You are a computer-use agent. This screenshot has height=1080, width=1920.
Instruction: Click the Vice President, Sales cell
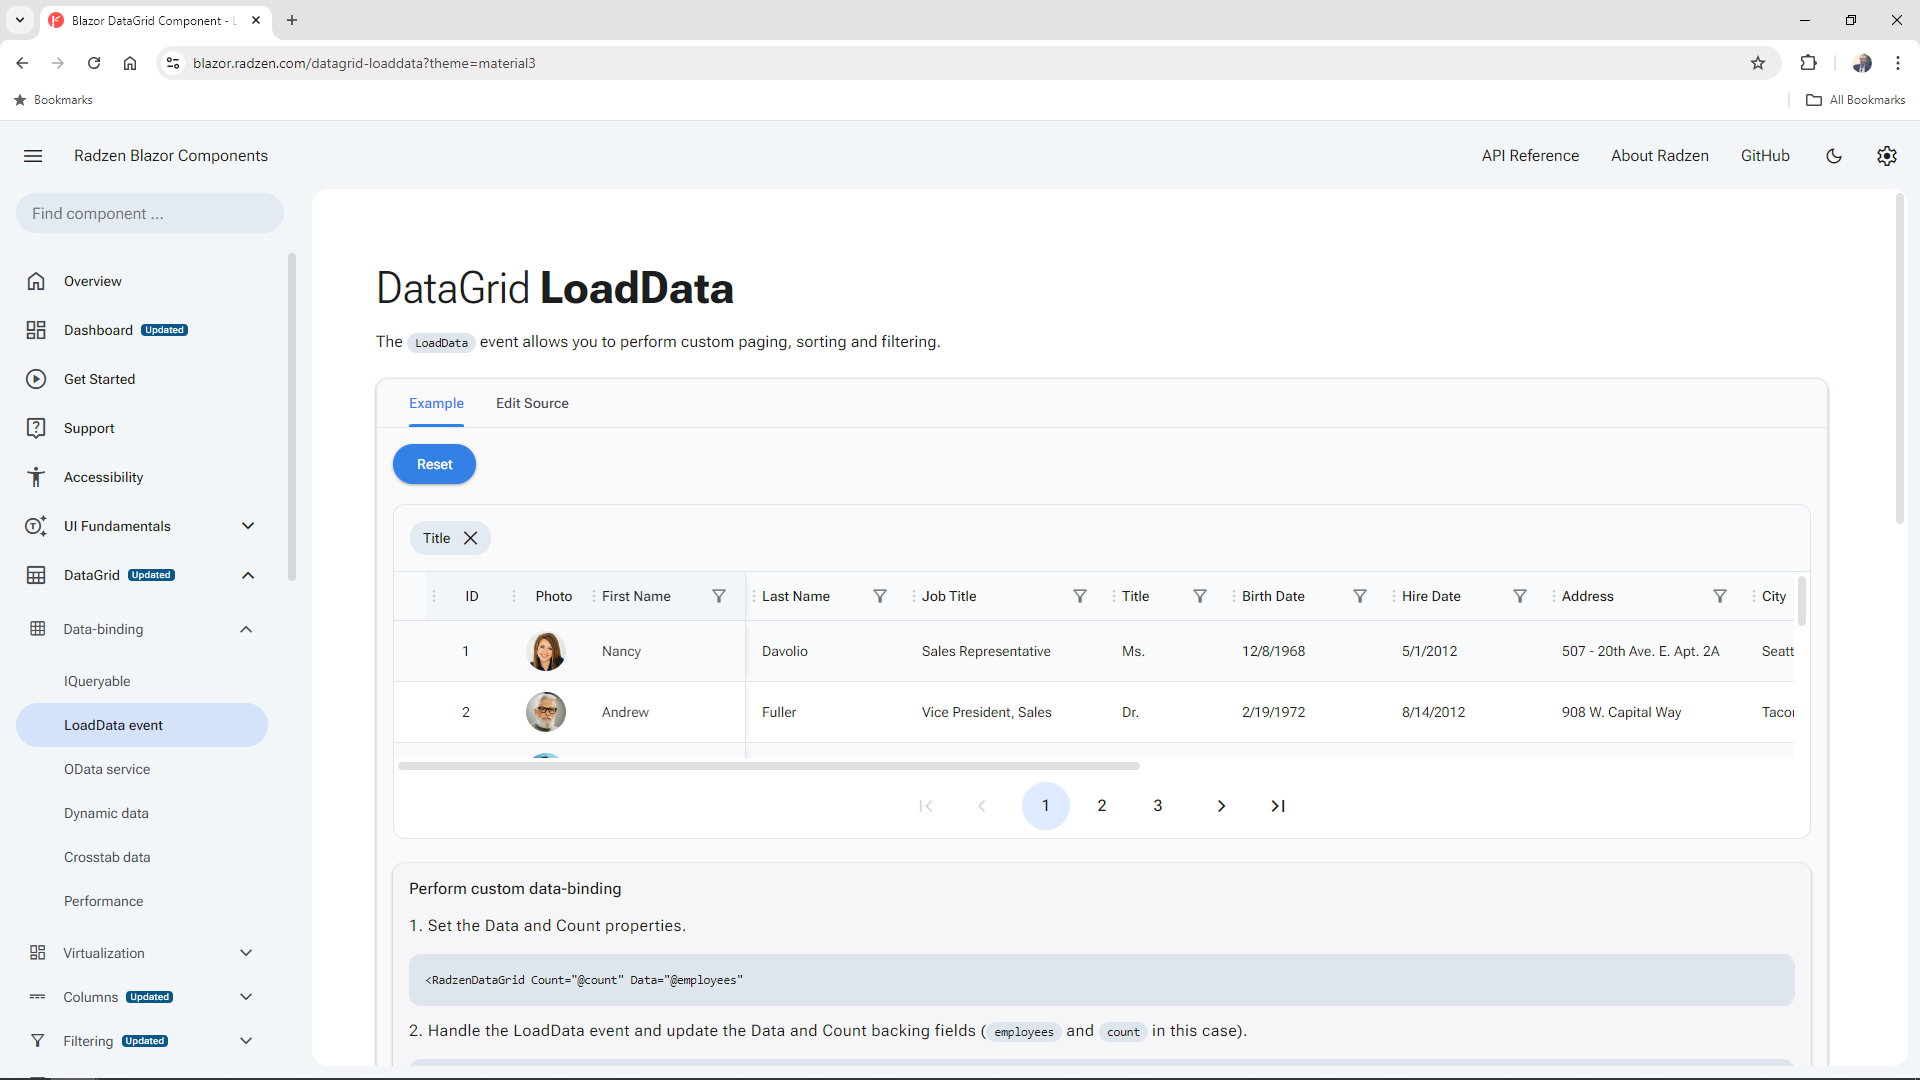986,712
